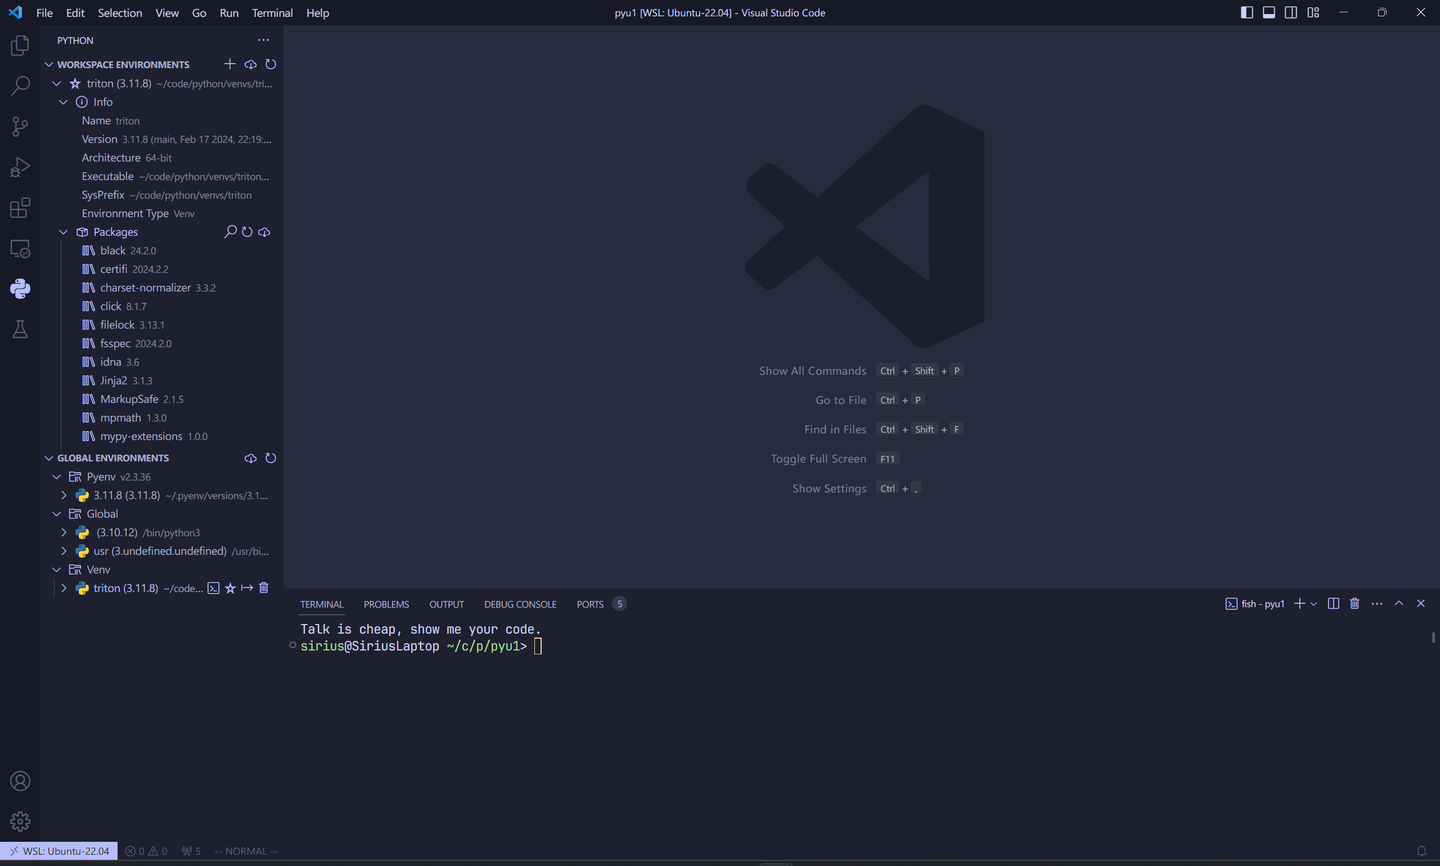Open the Run and Debug view
Image resolution: width=1440 pixels, height=866 pixels.
(20, 167)
